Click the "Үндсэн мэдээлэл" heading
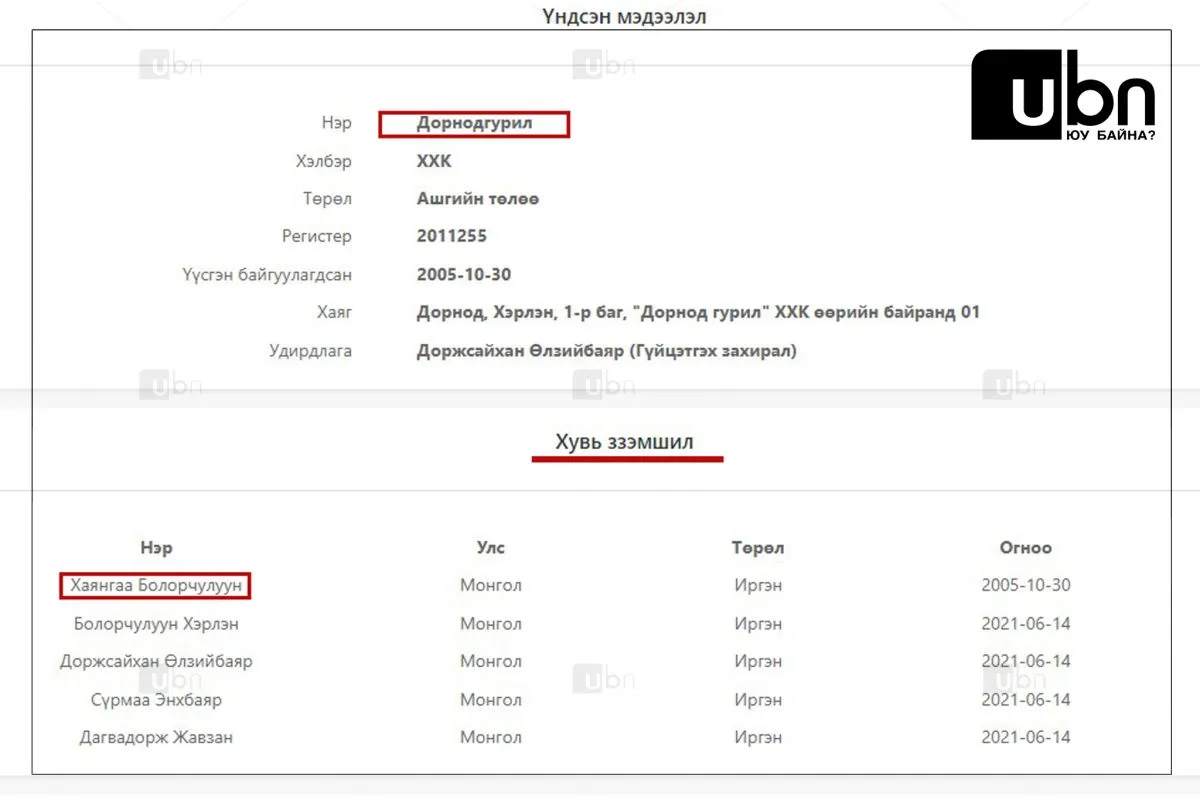The width and height of the screenshot is (1200, 800). 624,16
